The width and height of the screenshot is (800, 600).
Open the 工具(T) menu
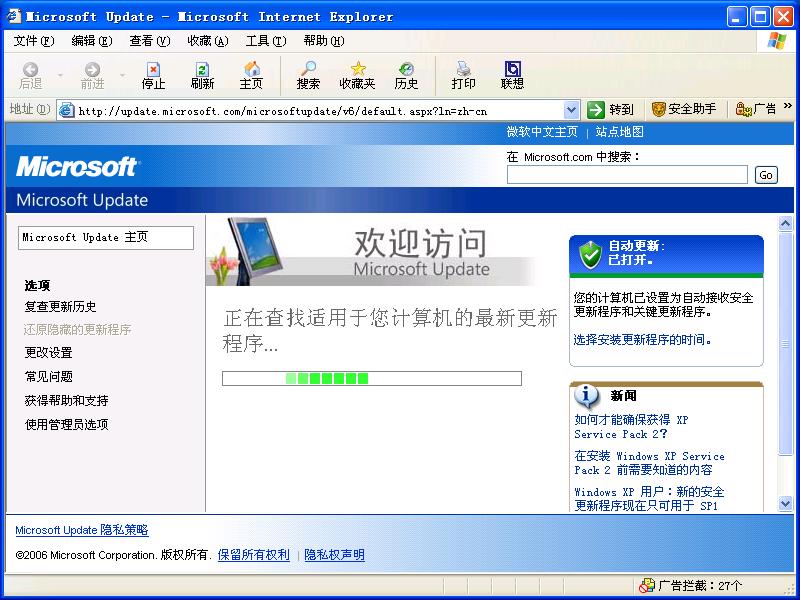pos(266,41)
